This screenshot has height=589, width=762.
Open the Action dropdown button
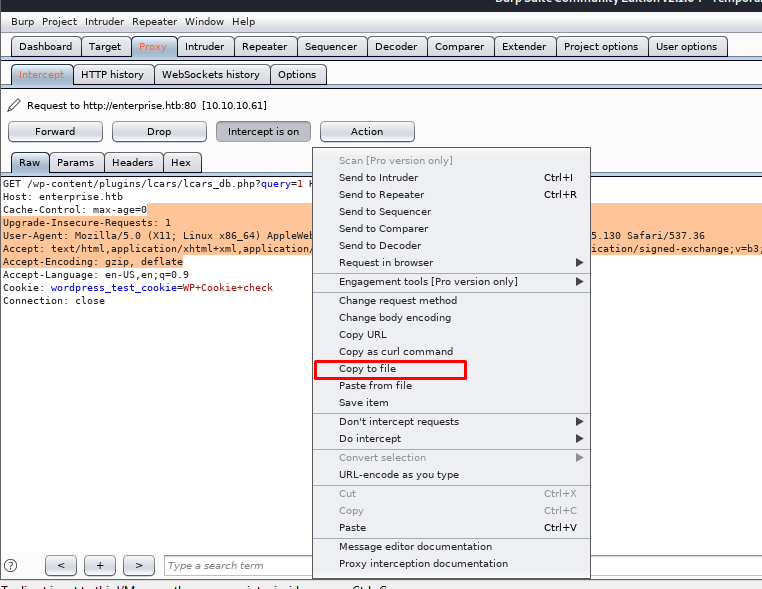[367, 132]
